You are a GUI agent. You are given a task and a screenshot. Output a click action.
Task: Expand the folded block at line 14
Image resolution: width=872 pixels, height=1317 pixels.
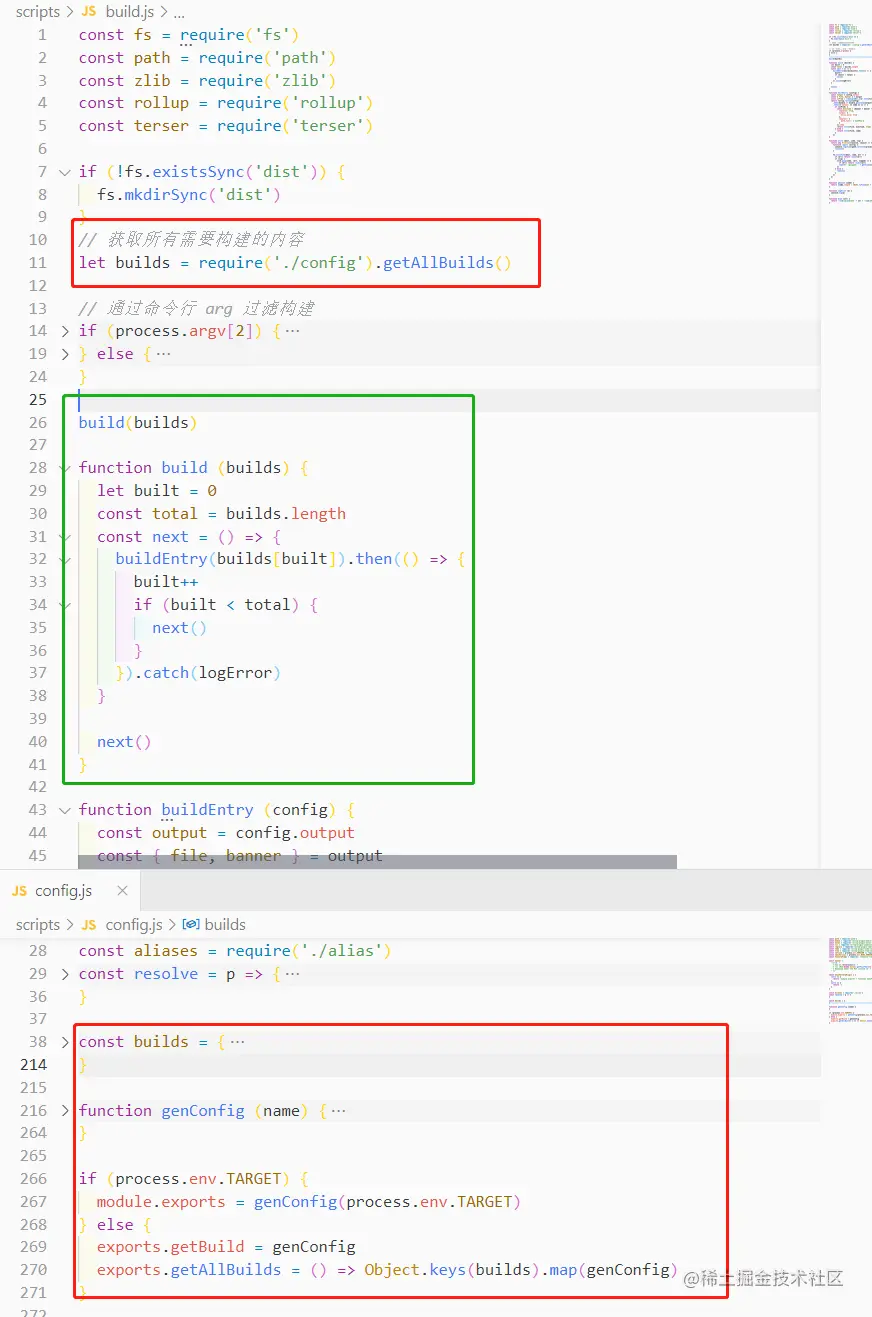[x=65, y=331]
